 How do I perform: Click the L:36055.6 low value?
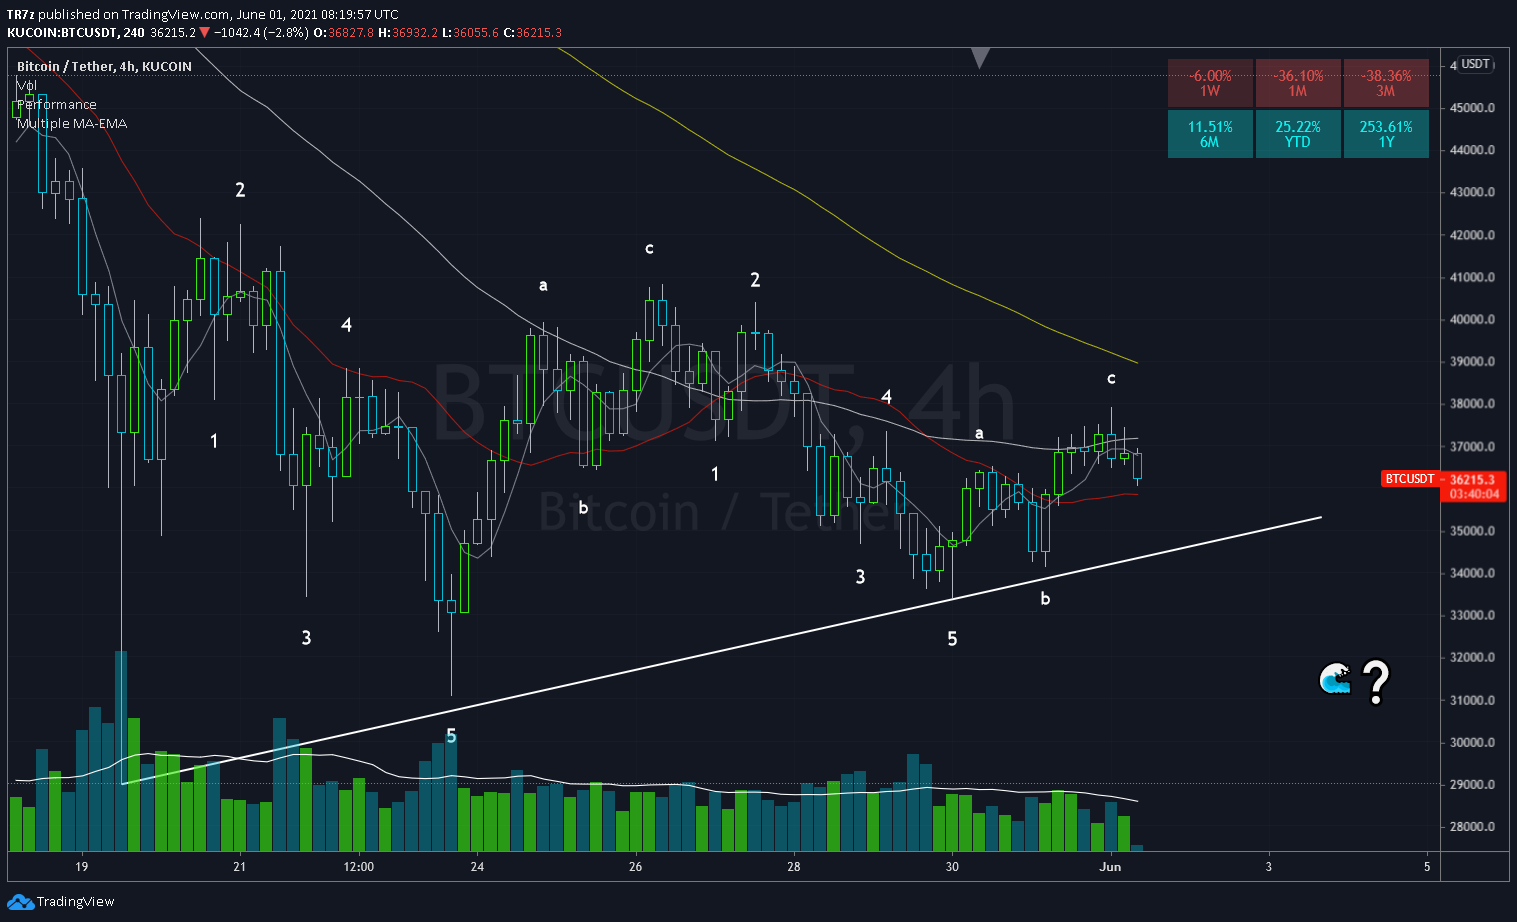click(x=470, y=32)
